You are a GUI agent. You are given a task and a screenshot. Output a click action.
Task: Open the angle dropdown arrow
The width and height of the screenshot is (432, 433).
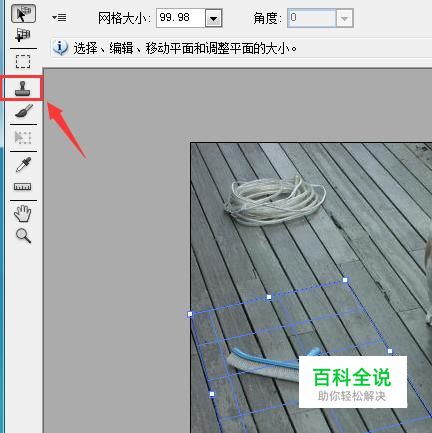pyautogui.click(x=344, y=18)
